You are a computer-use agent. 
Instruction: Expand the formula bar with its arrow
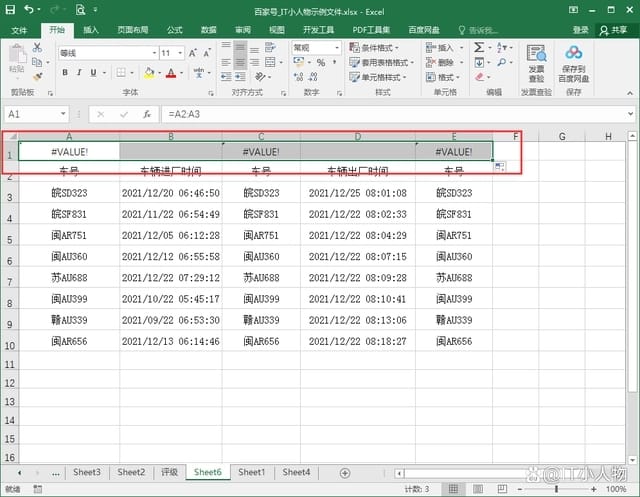click(x=630, y=114)
